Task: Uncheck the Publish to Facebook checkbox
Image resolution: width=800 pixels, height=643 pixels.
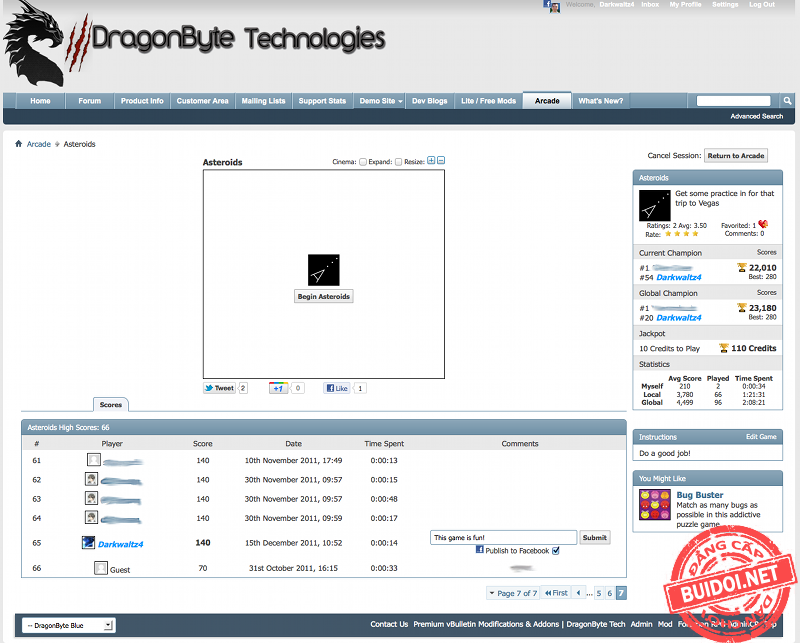Action: pyautogui.click(x=555, y=550)
